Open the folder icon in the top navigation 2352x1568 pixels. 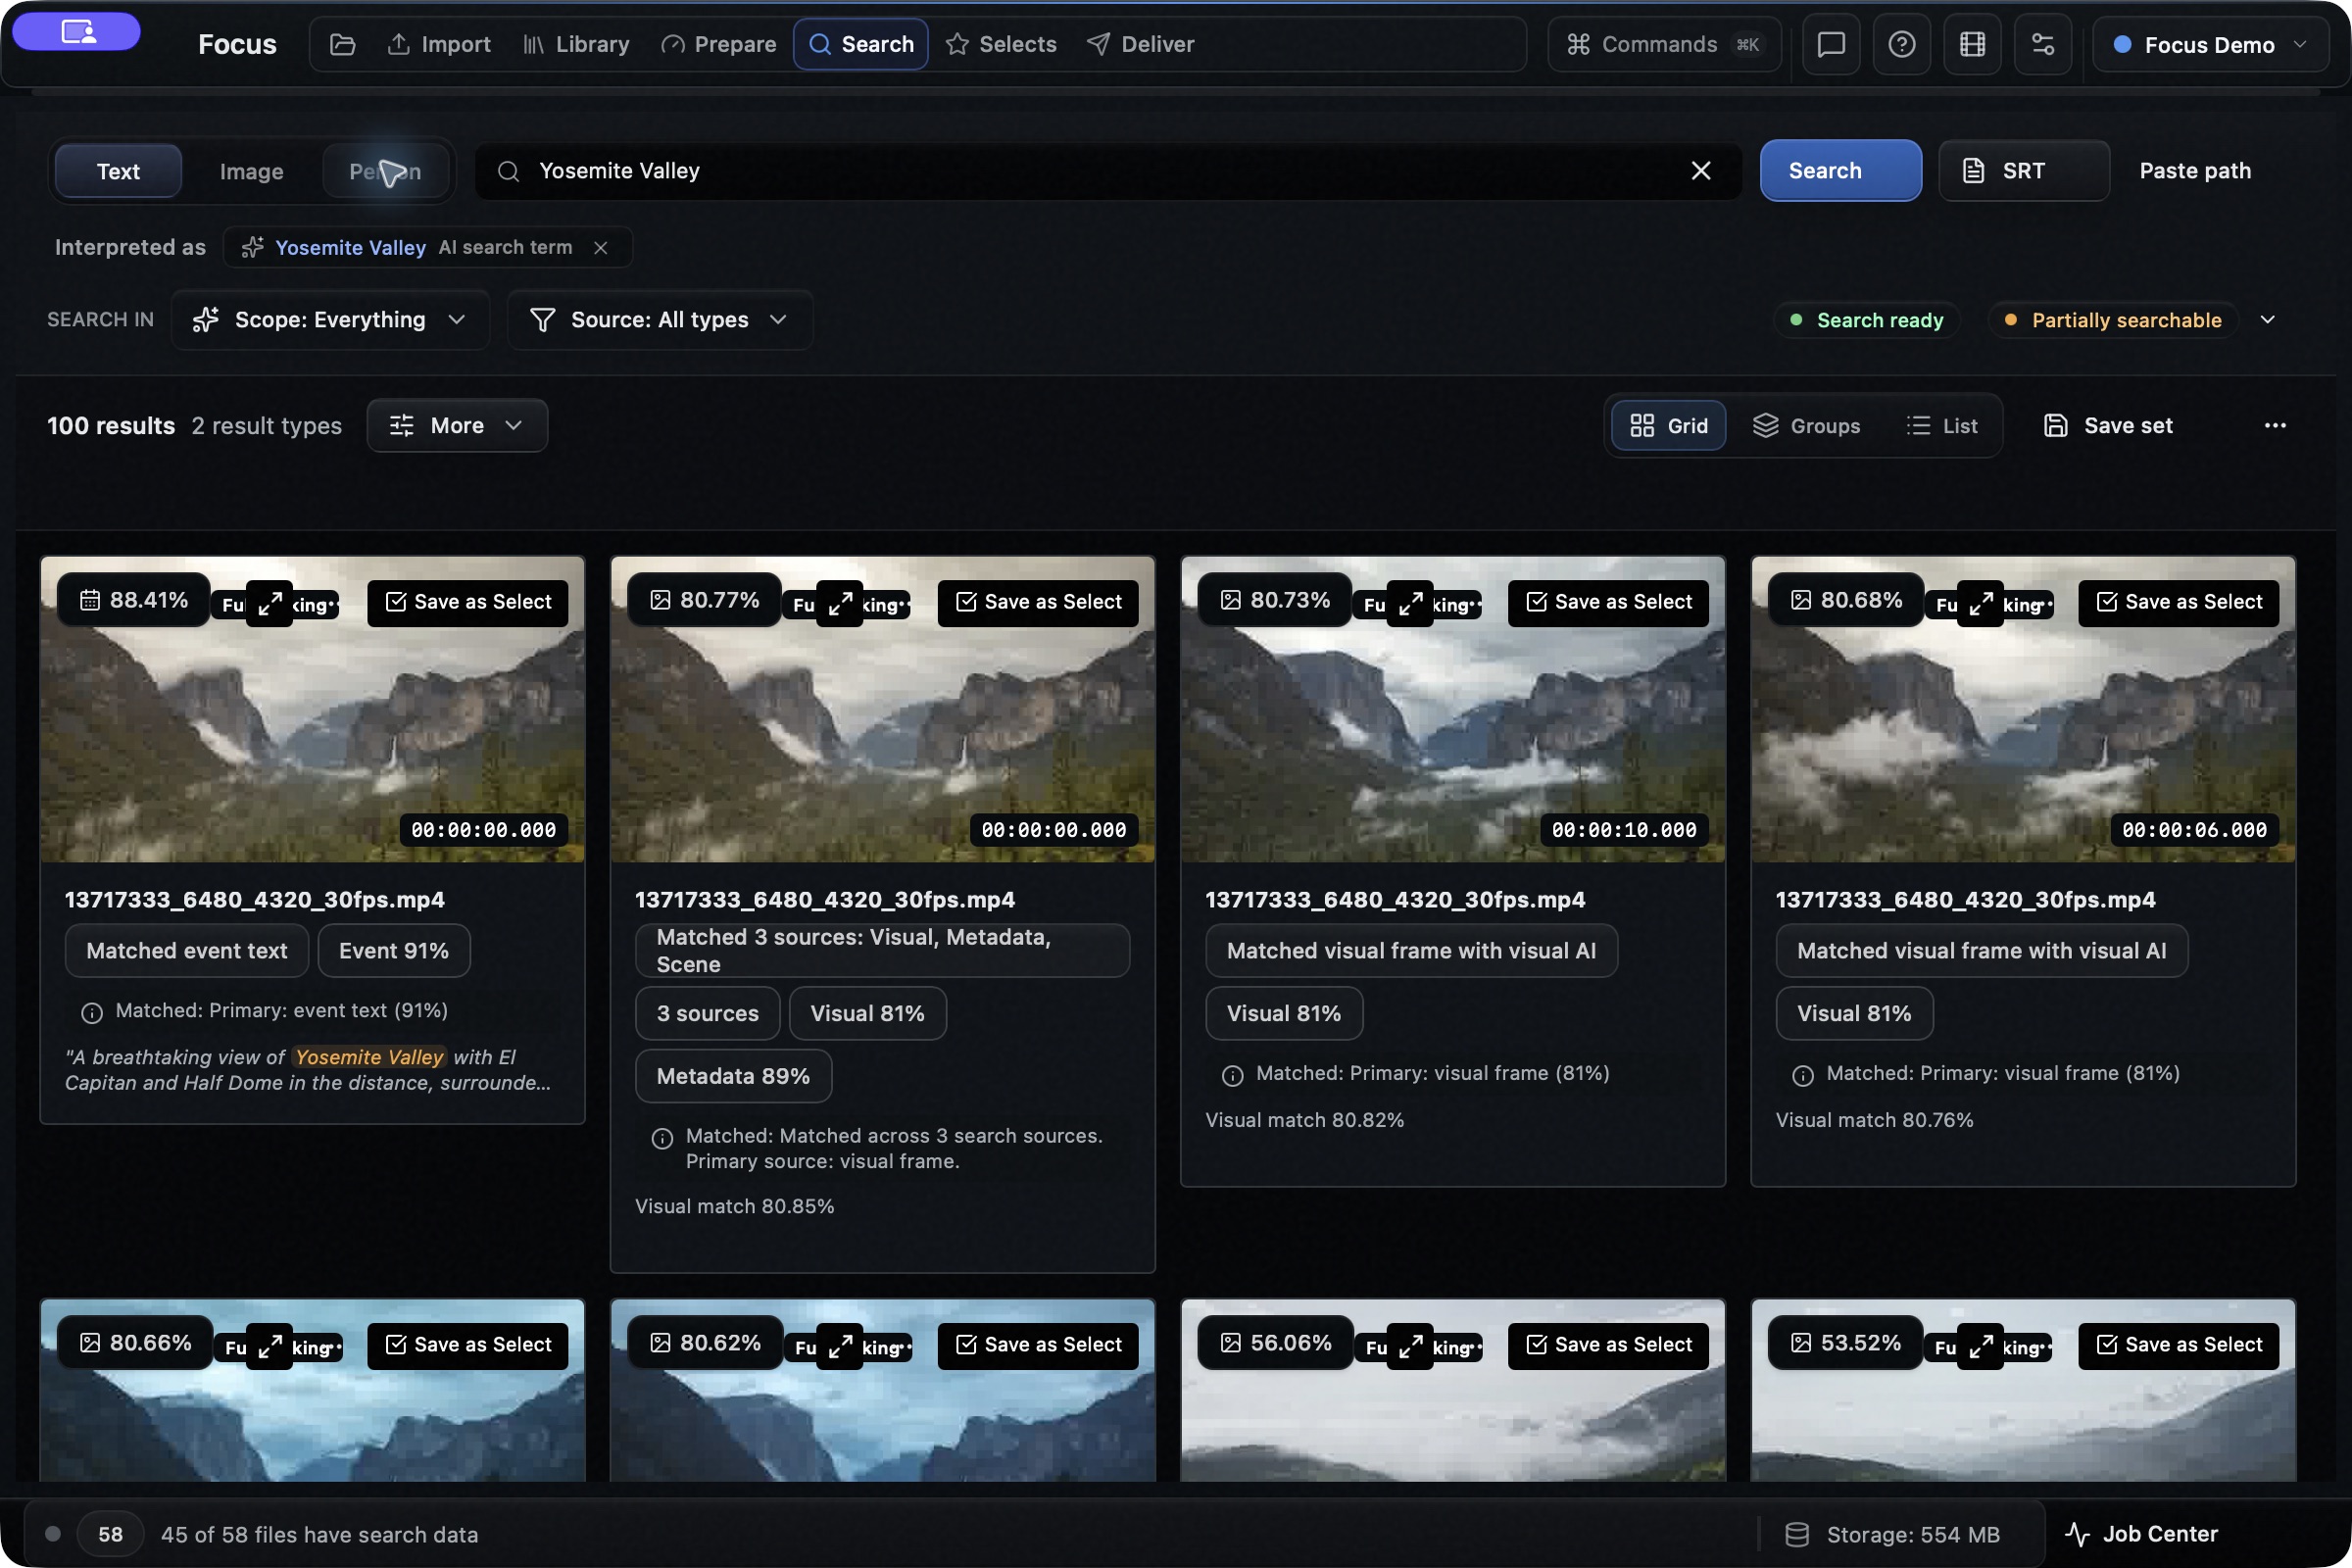(342, 44)
